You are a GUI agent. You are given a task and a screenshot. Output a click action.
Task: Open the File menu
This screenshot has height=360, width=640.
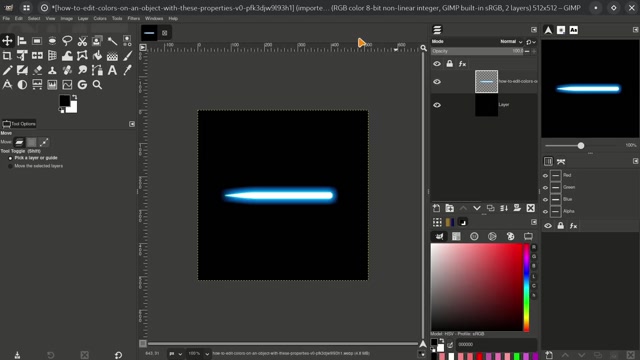click(x=6, y=18)
